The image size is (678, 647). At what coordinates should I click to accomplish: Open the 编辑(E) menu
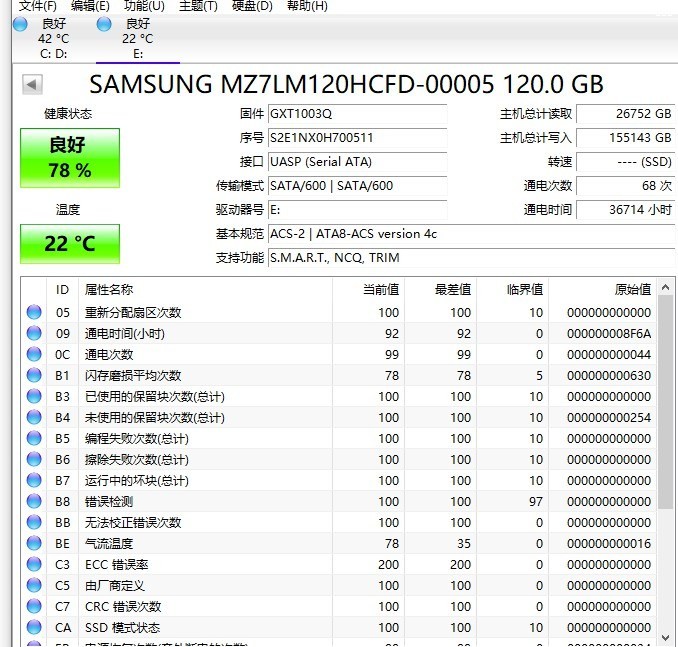click(x=90, y=6)
